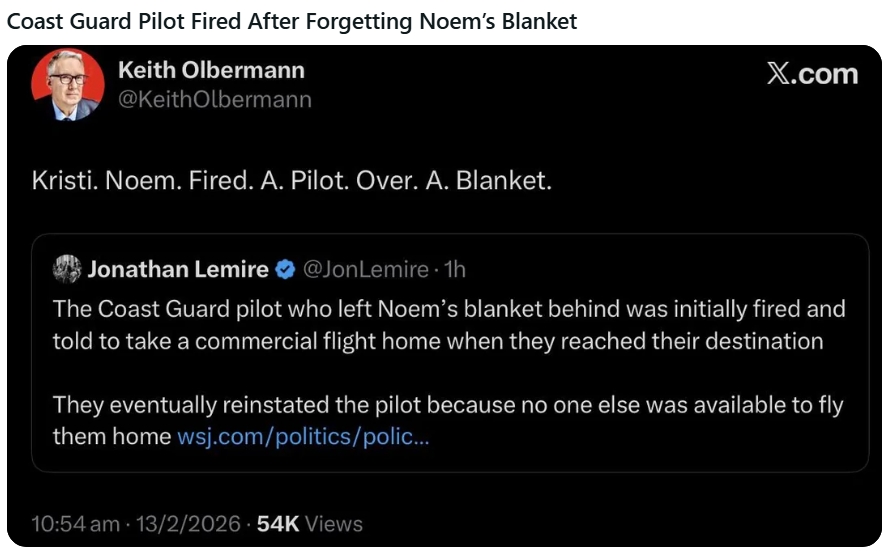
Task: Select the Jonathan Lemire author name
Action: (x=179, y=269)
